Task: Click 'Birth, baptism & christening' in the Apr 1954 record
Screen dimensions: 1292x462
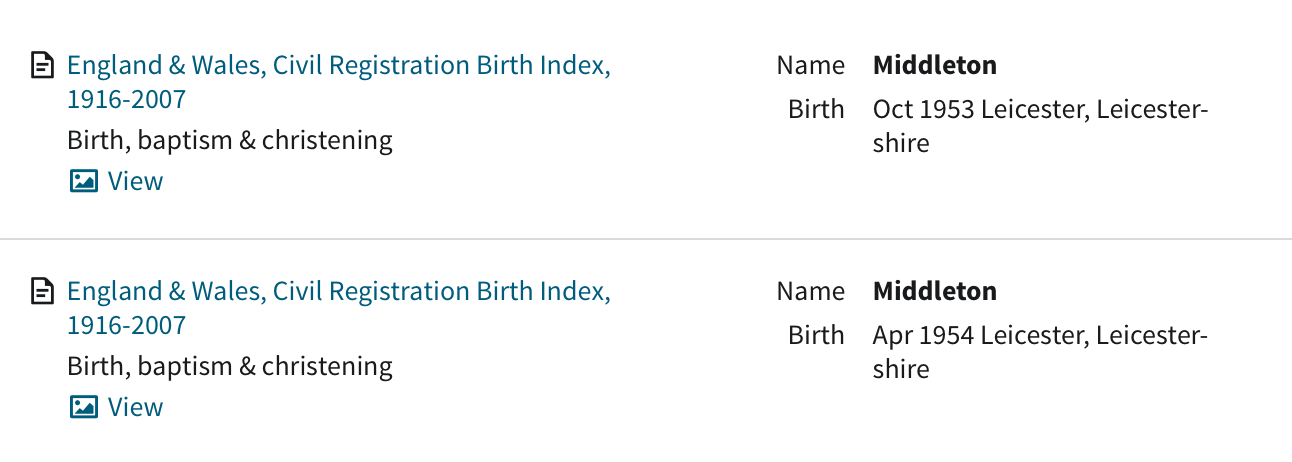Action: [x=230, y=366]
